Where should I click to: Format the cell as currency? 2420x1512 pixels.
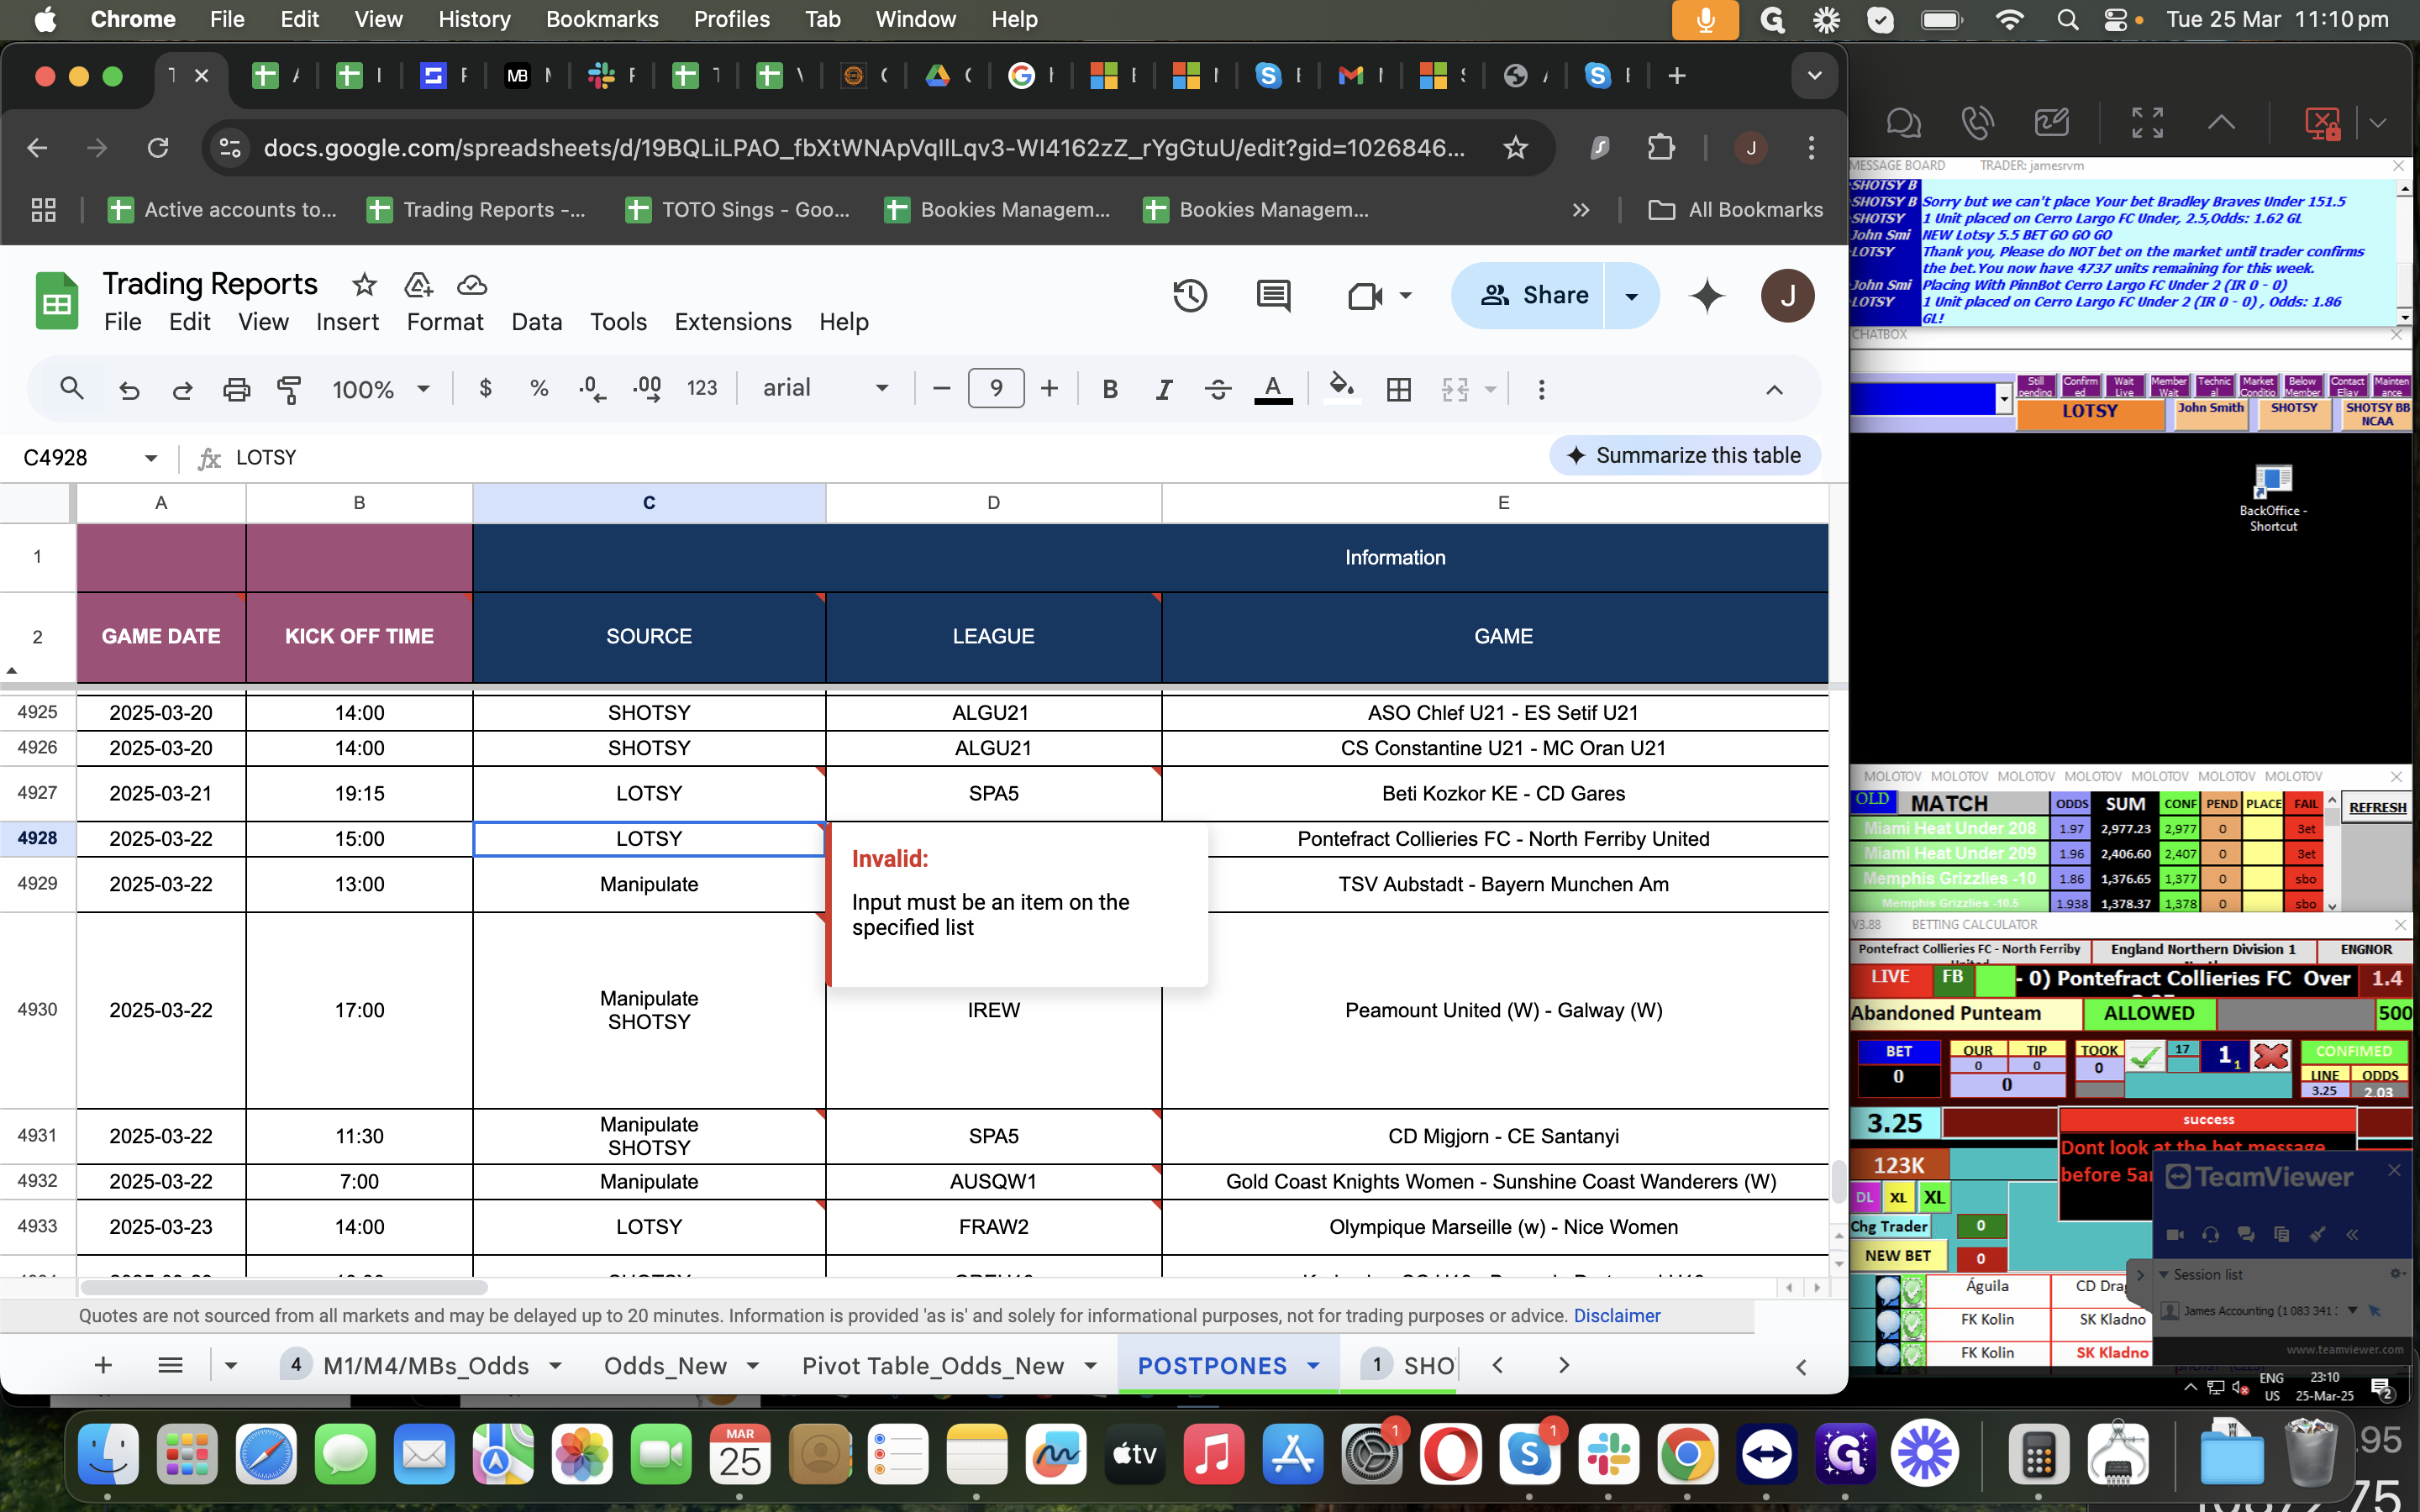[486, 388]
